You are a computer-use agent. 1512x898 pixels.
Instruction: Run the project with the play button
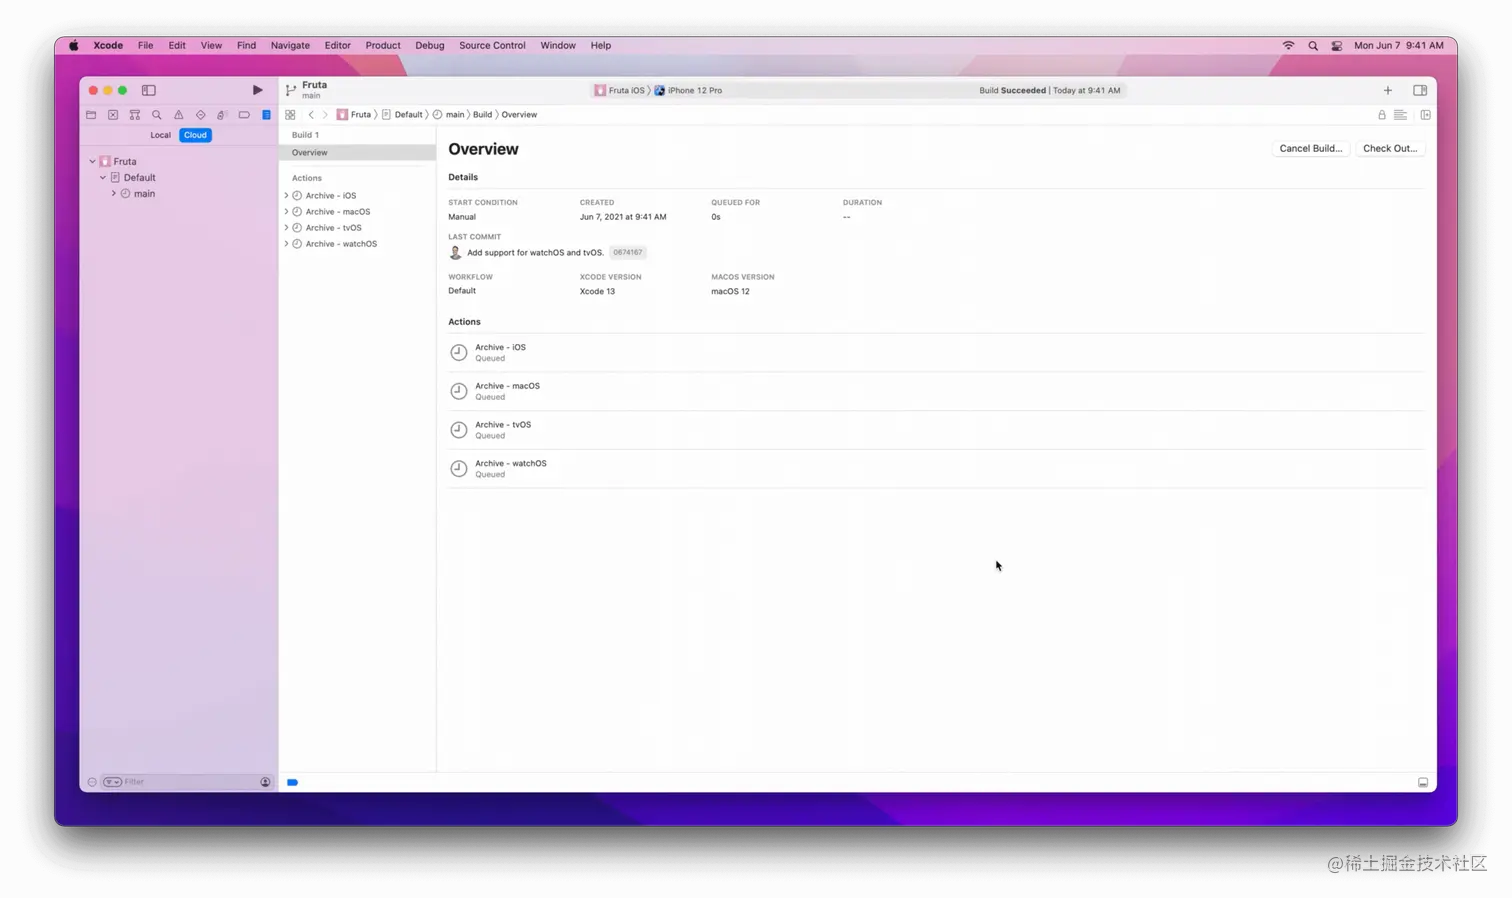(257, 90)
